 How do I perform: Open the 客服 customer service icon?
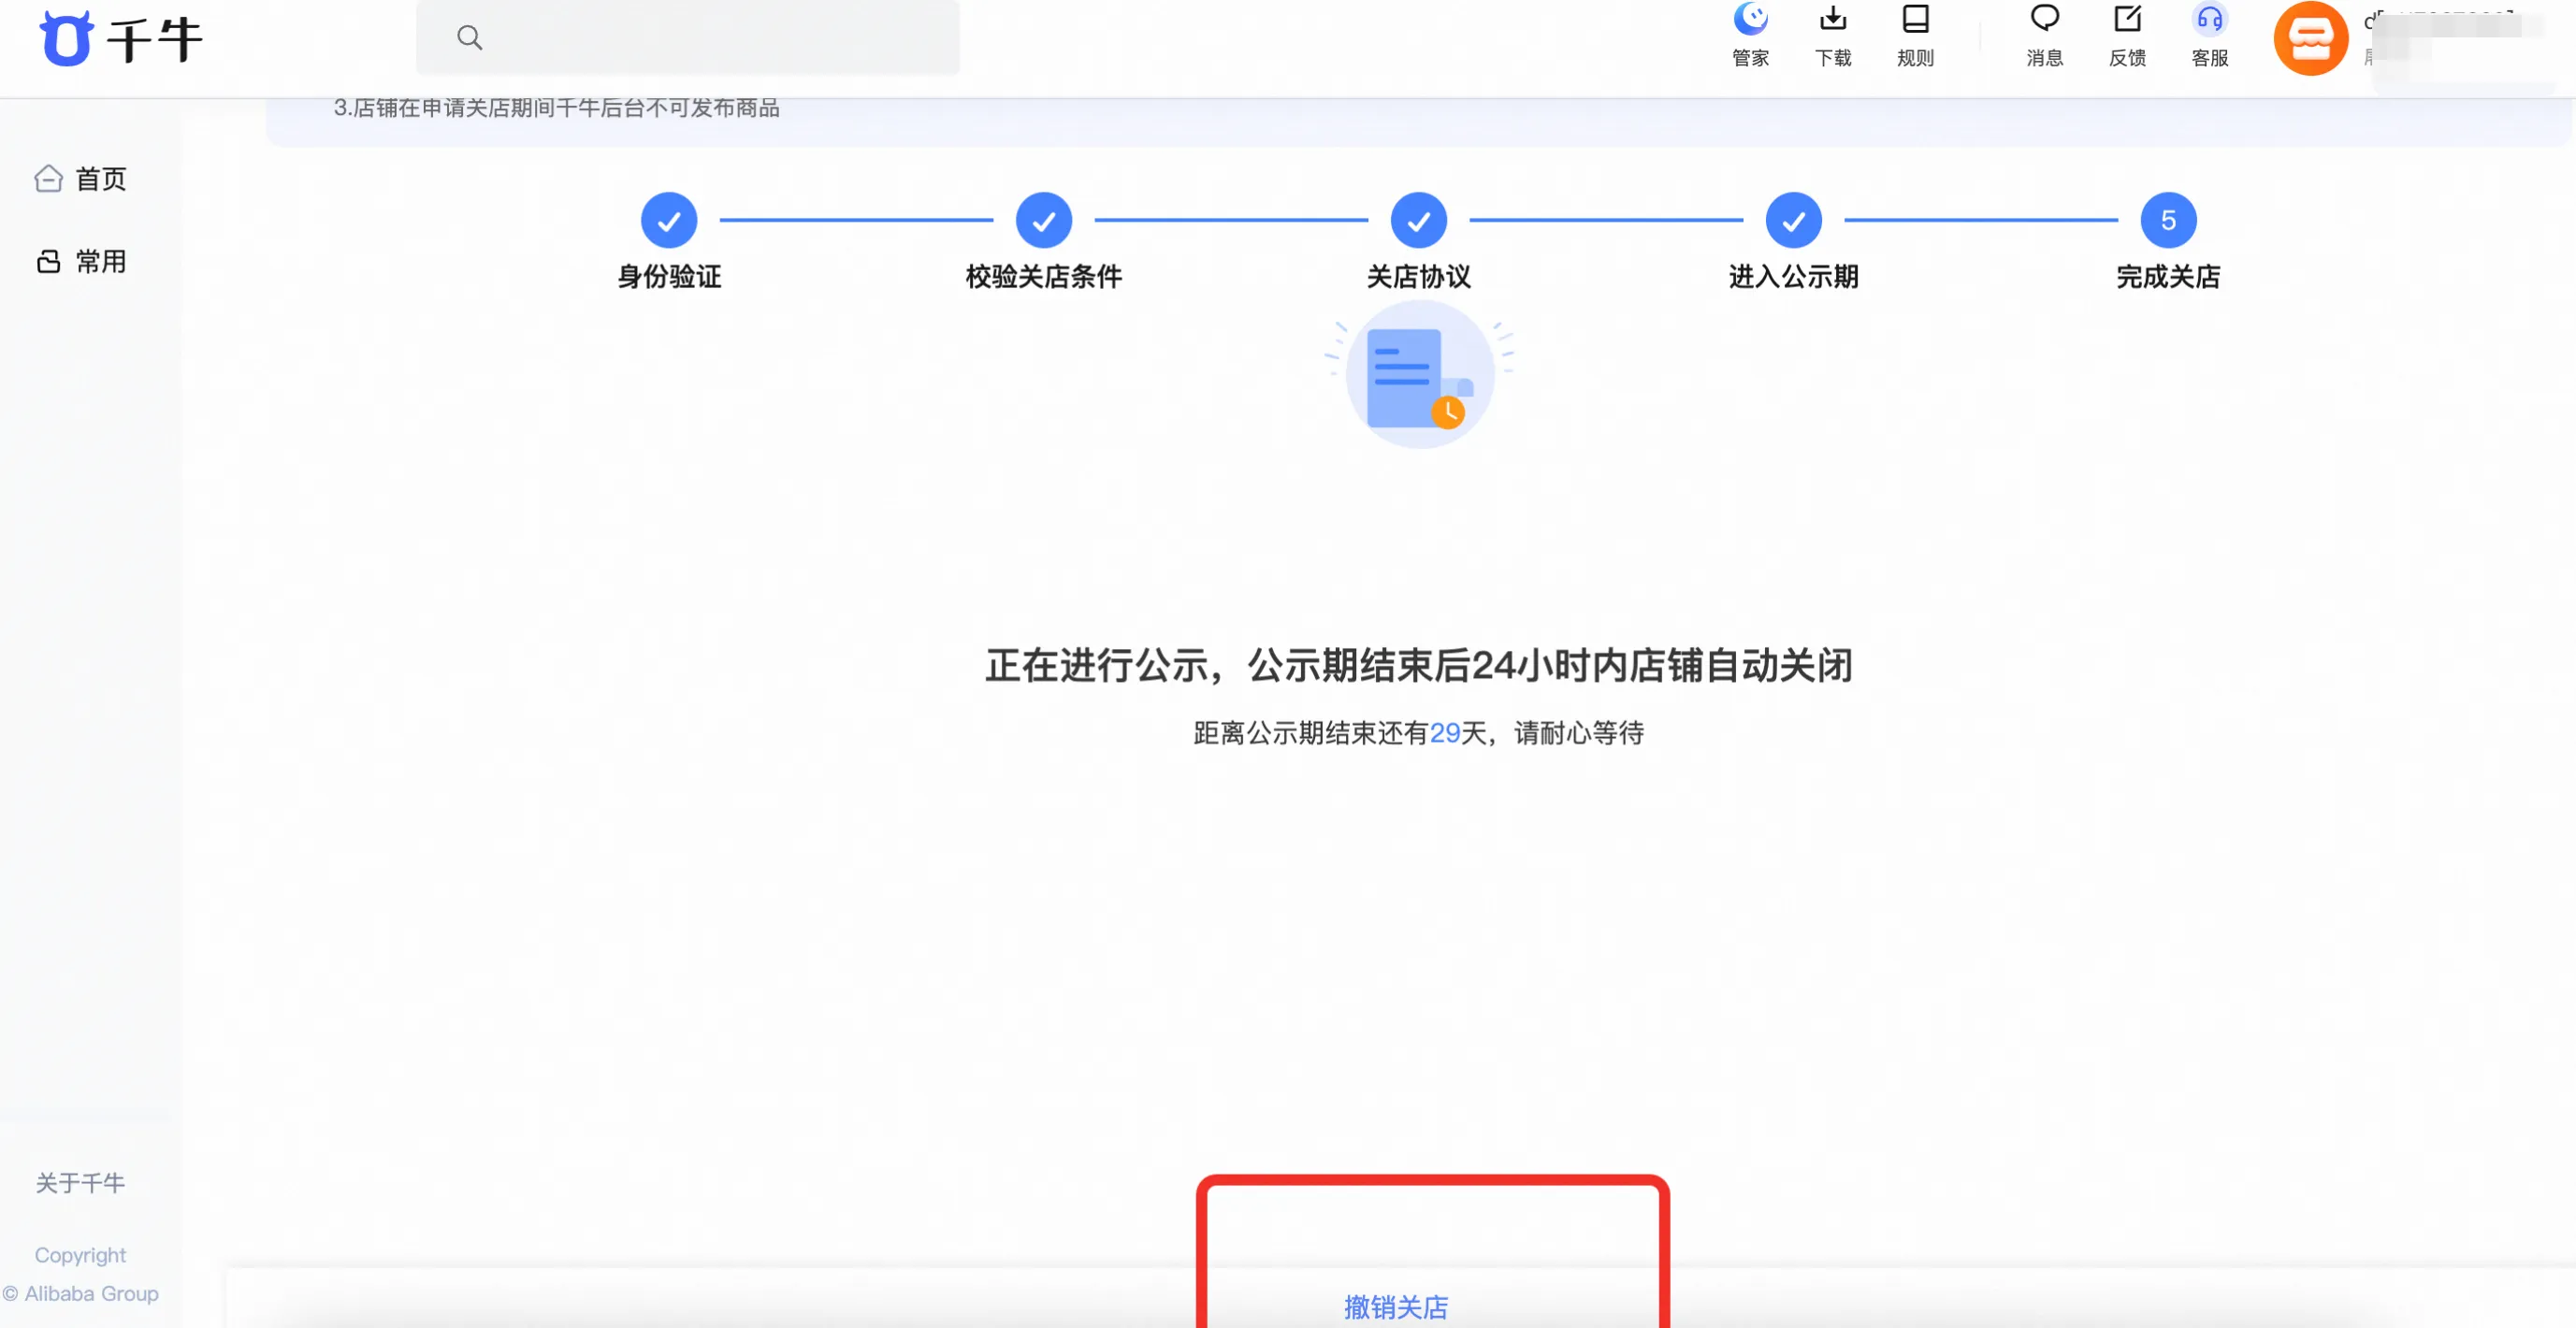point(2209,19)
